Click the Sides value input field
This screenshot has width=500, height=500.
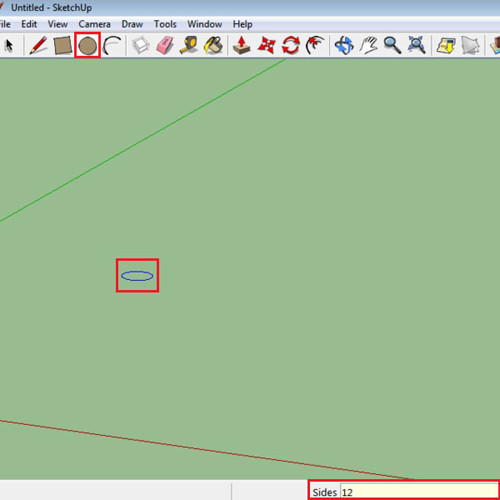coord(419,492)
